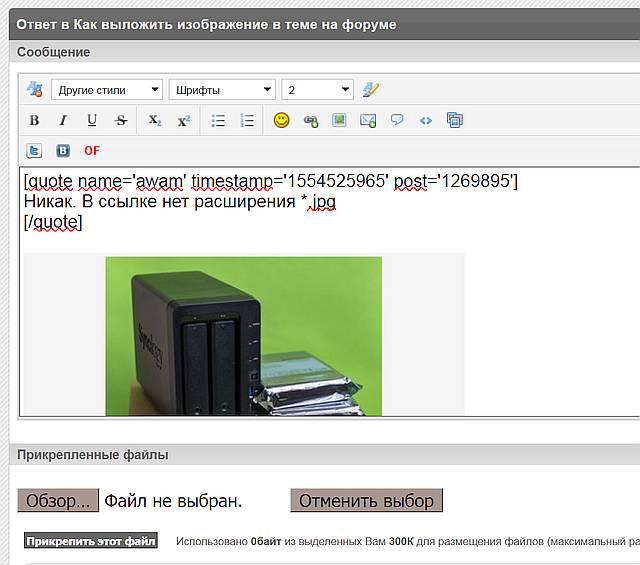Open the smiley emoticon picker
Viewport: 640px width, 565px height.
click(x=282, y=120)
